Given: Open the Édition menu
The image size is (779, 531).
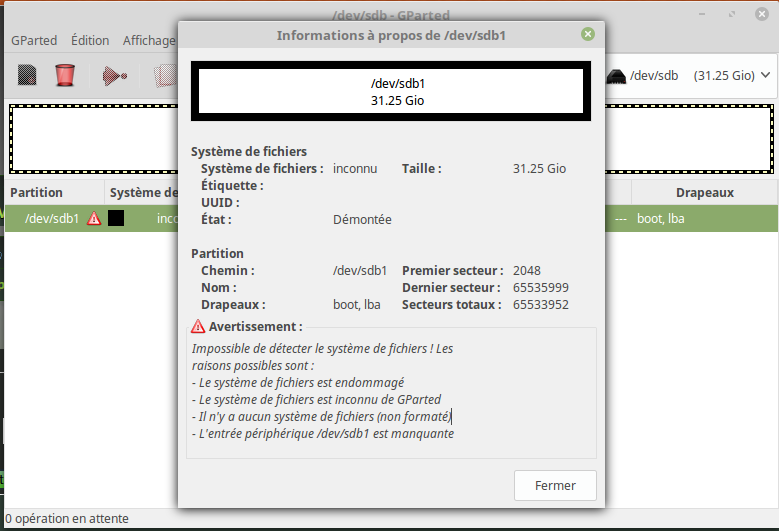Looking at the screenshot, I should pyautogui.click(x=90, y=40).
